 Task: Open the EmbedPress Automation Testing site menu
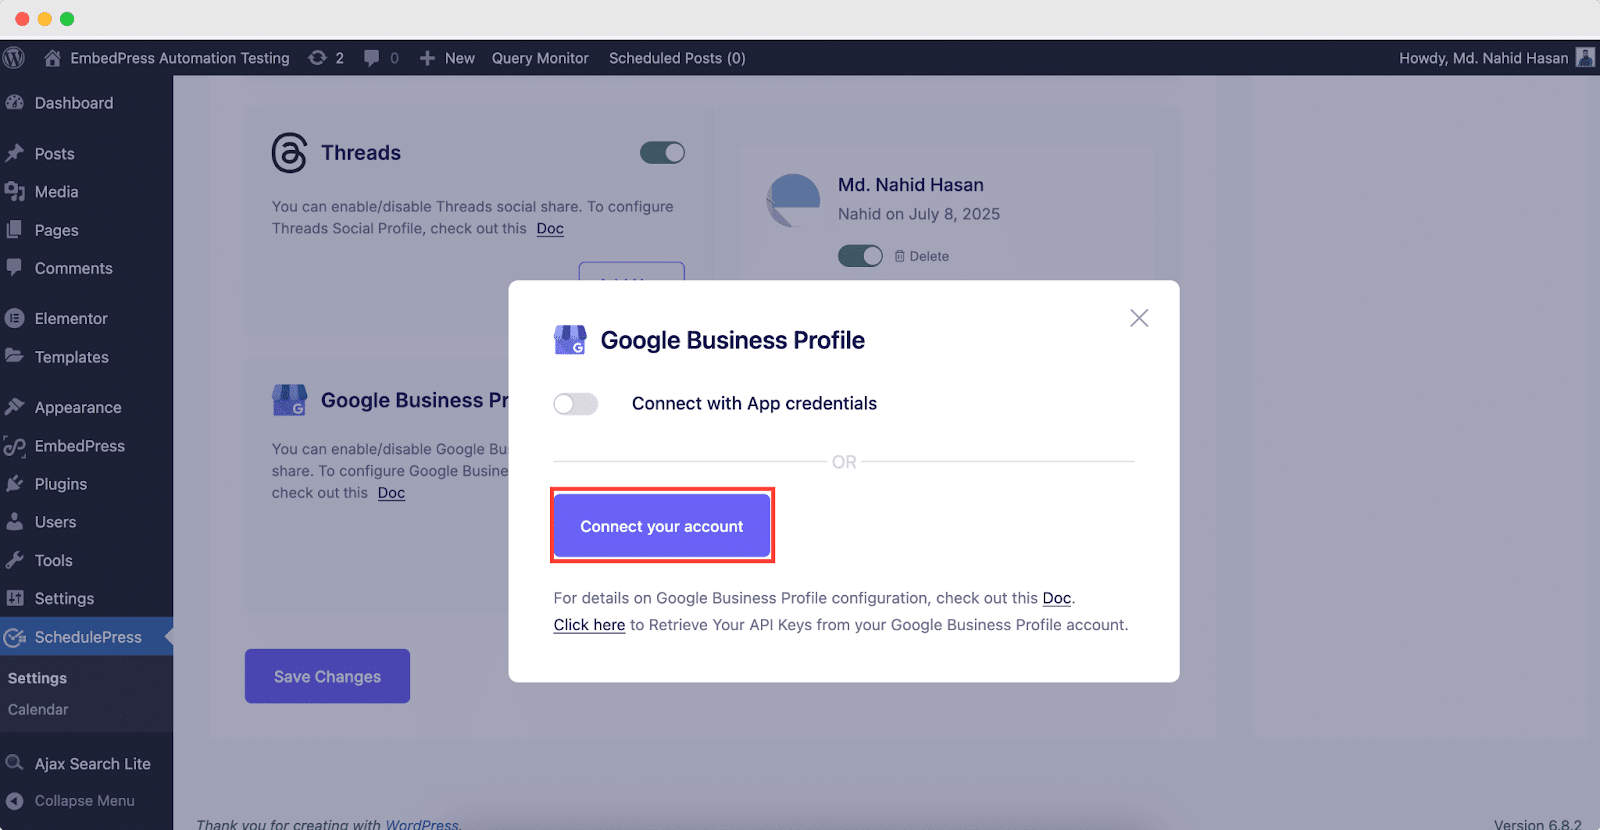[167, 58]
